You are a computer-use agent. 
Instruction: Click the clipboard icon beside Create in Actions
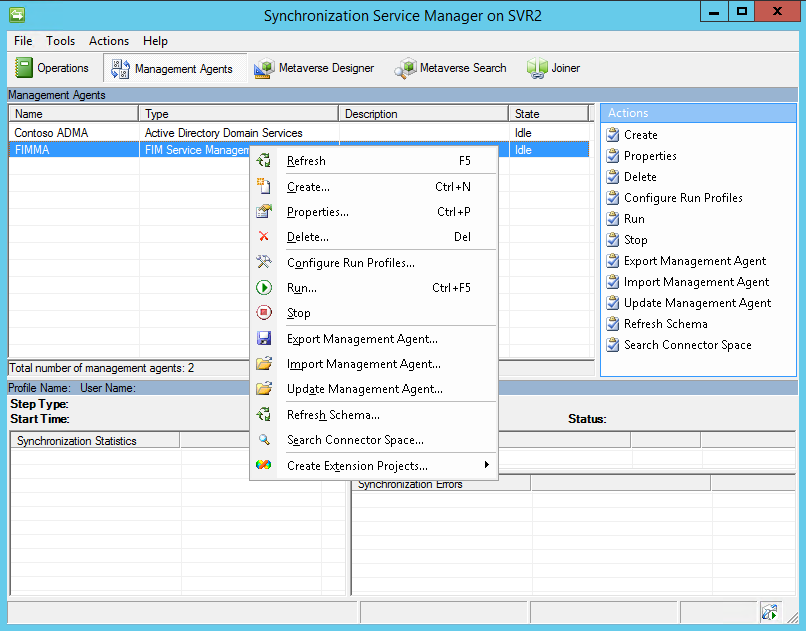pyautogui.click(x=613, y=135)
